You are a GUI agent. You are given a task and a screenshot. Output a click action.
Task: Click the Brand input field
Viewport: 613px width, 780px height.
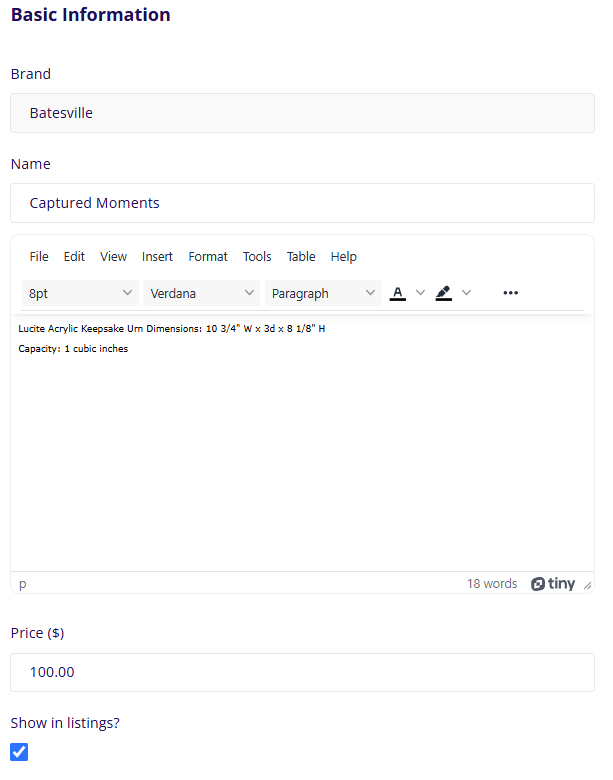coord(302,113)
